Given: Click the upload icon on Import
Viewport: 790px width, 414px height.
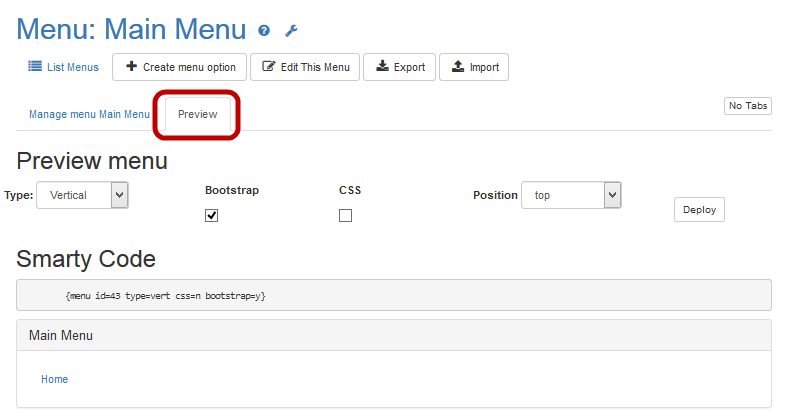Looking at the screenshot, I should (x=458, y=67).
